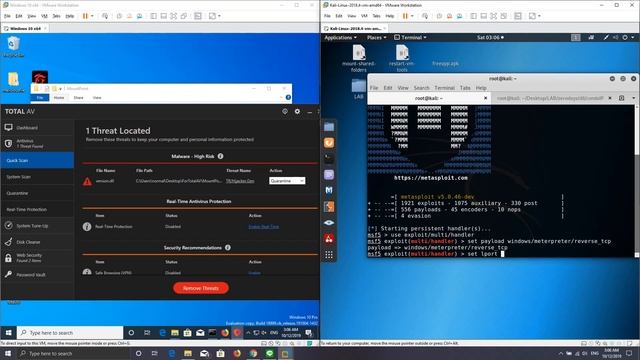Open Dashboard in TotalAV sidebar
The width and height of the screenshot is (640, 360).
point(37,128)
